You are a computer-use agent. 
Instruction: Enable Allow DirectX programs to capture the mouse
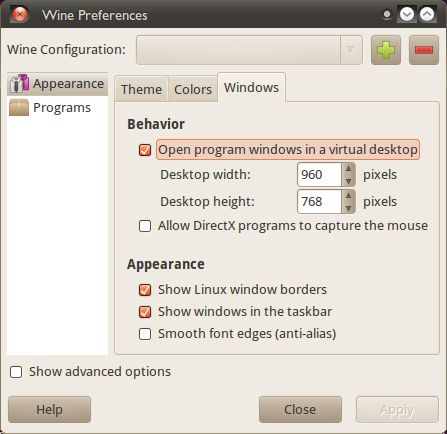[x=145, y=226]
